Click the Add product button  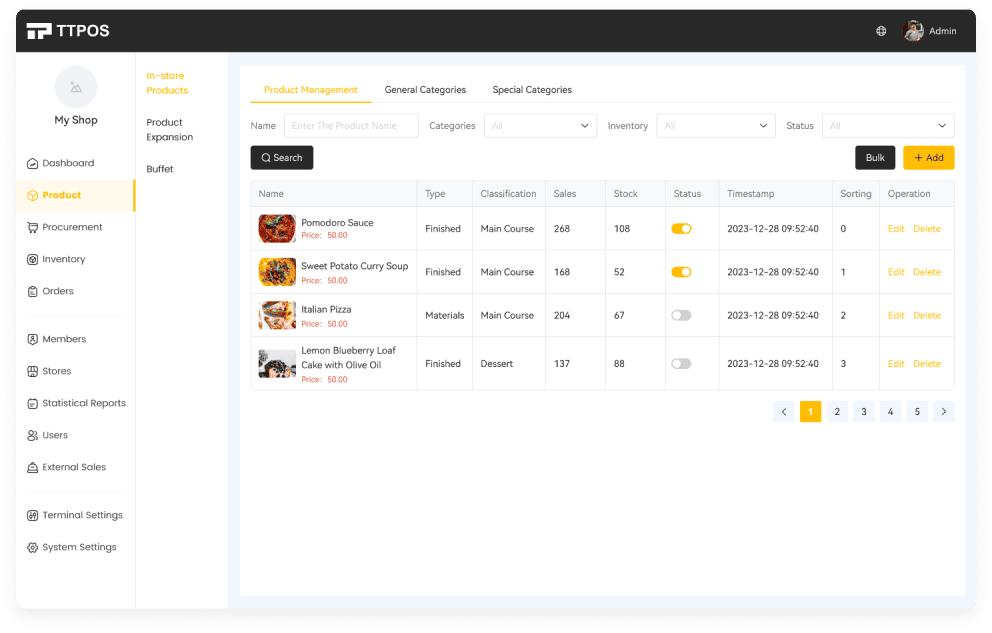tap(929, 158)
